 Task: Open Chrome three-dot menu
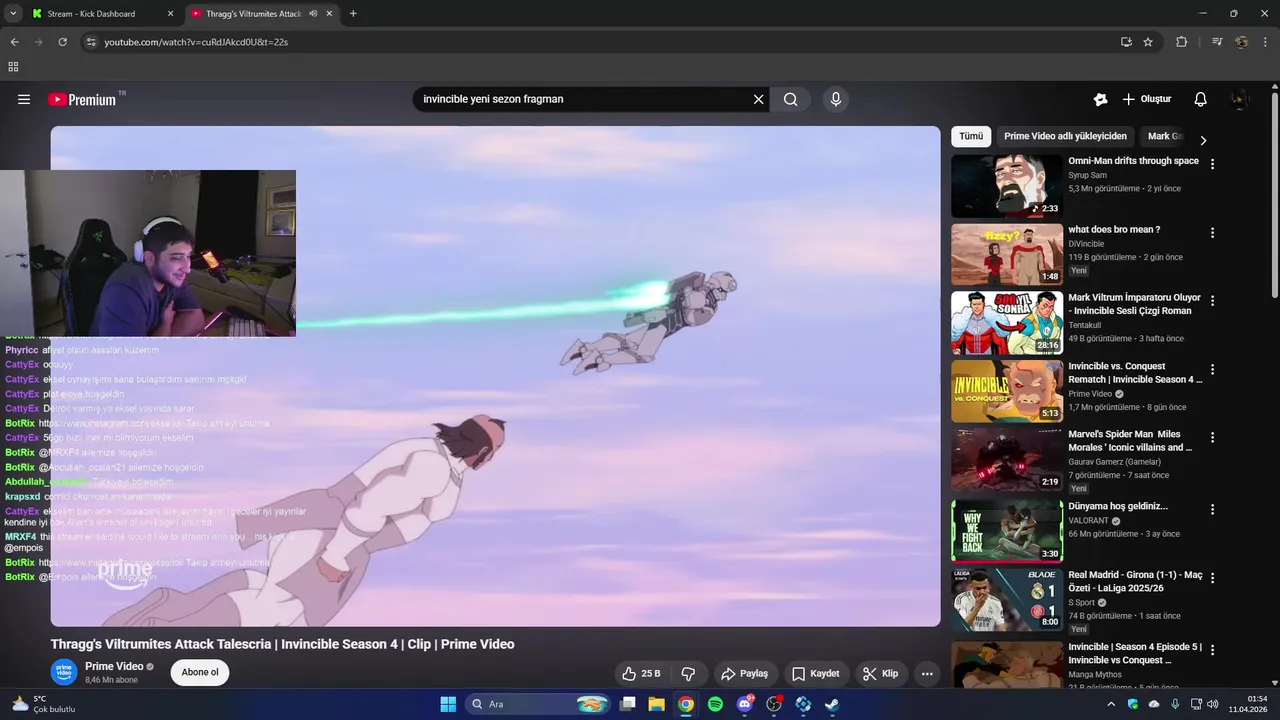(1265, 42)
